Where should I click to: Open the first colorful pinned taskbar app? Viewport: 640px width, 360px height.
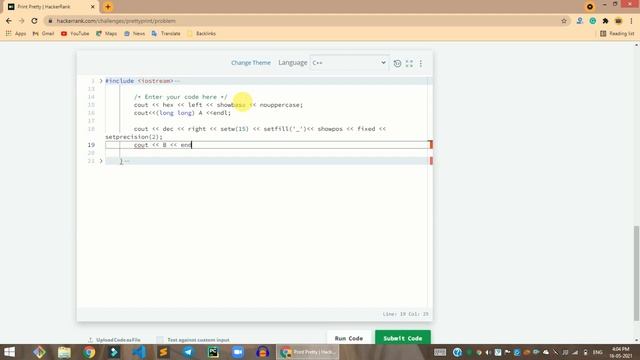coord(40,352)
